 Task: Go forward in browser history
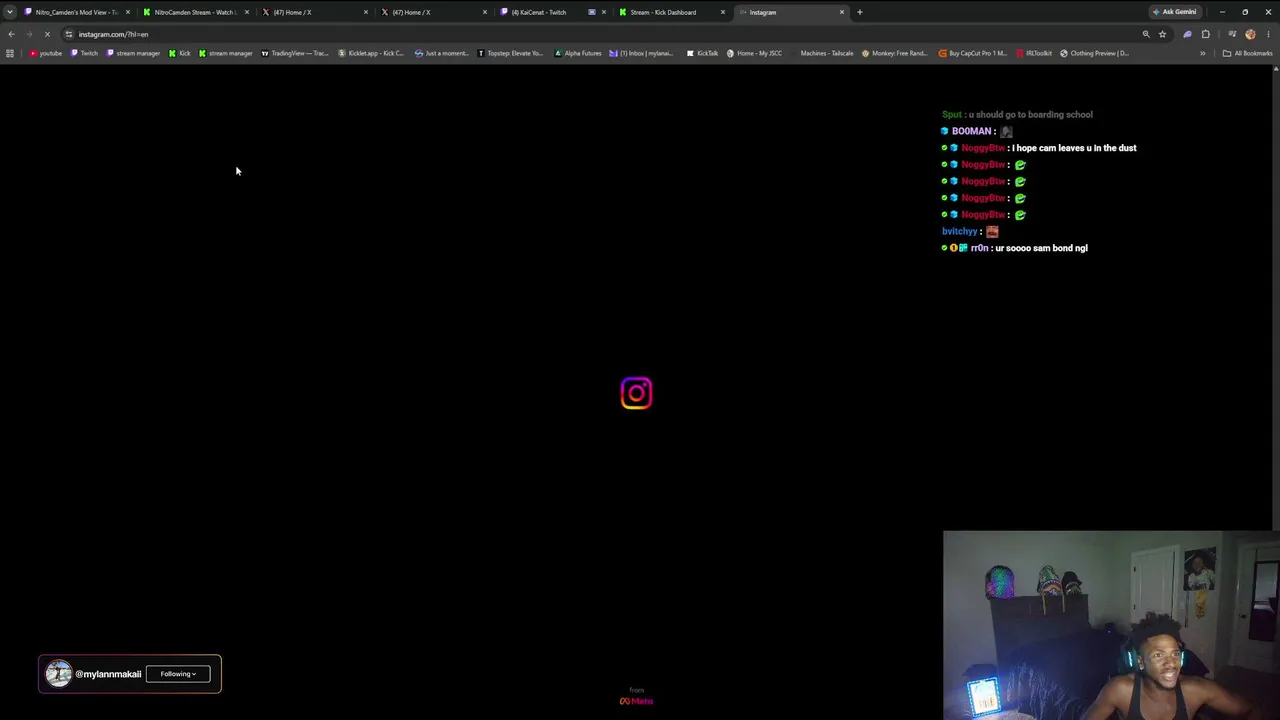pyautogui.click(x=29, y=34)
